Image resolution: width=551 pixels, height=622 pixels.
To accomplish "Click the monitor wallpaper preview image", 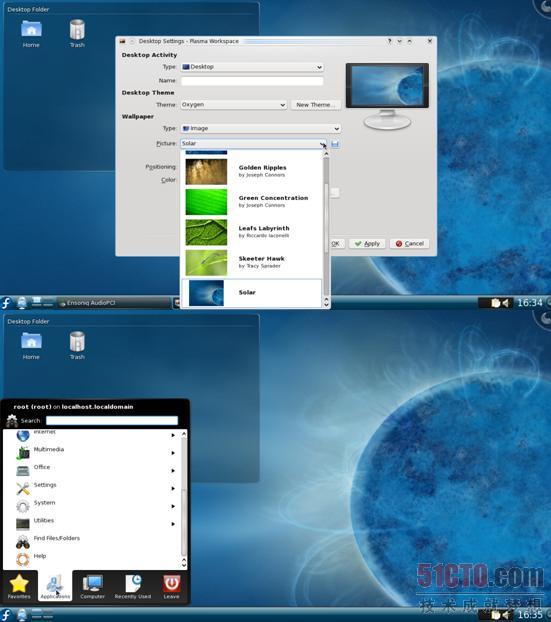I will coord(387,86).
